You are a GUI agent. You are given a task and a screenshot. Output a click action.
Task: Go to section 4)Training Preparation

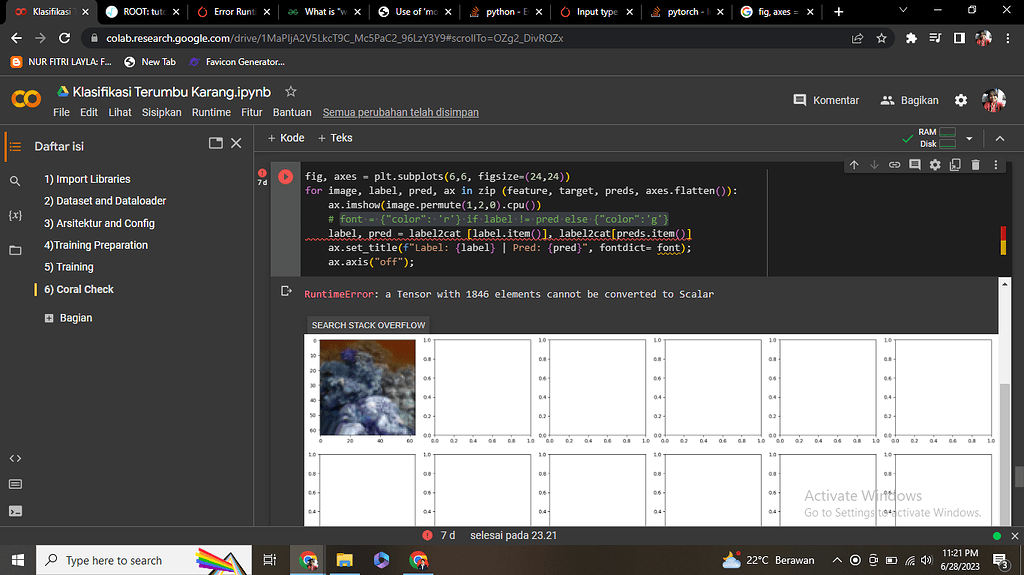click(x=96, y=245)
